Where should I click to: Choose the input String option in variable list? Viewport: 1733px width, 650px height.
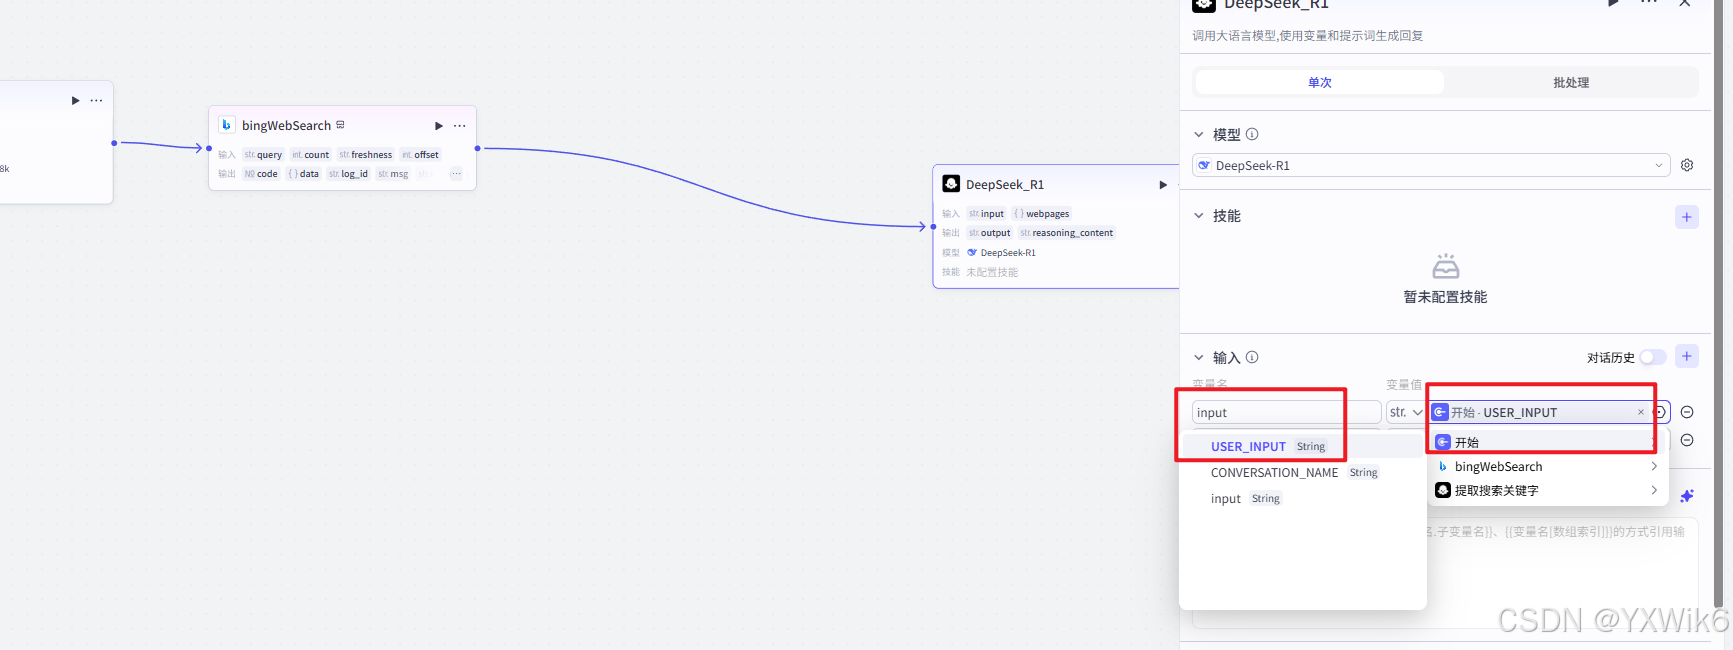pyautogui.click(x=1302, y=498)
